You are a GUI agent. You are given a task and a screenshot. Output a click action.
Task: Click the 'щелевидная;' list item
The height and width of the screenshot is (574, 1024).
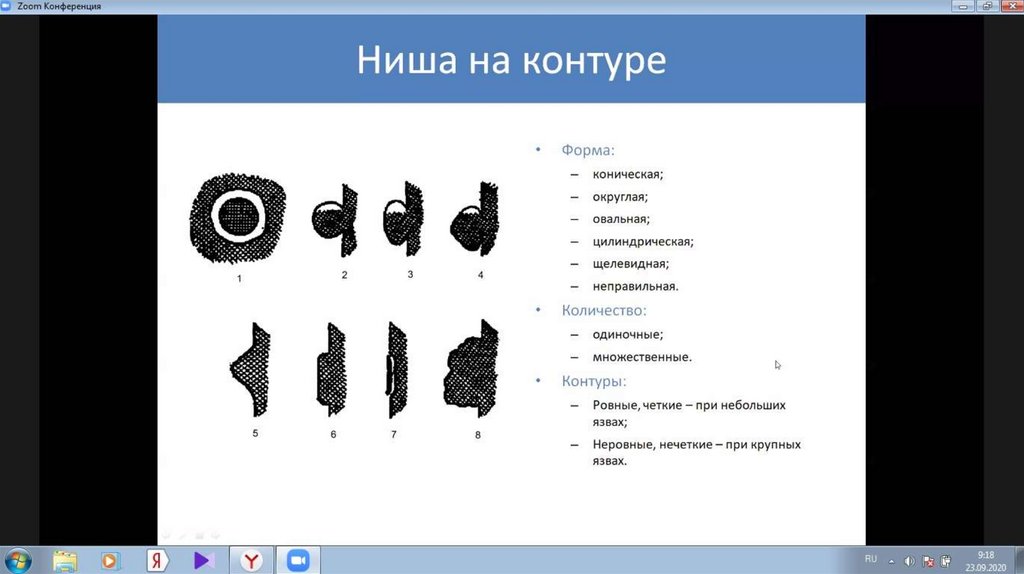pyautogui.click(x=630, y=264)
